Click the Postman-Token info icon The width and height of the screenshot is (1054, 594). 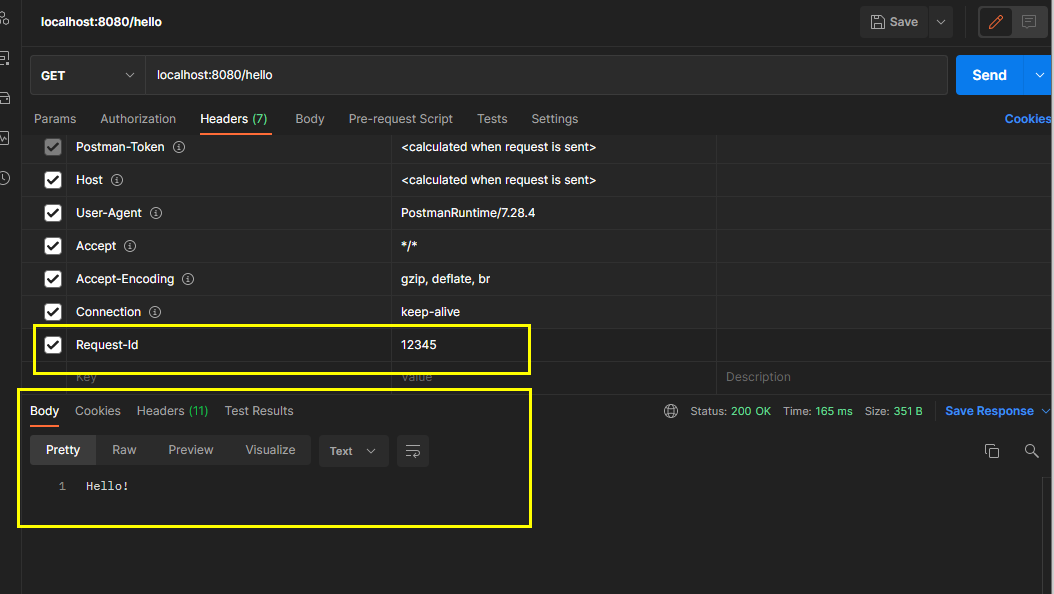[179, 147]
